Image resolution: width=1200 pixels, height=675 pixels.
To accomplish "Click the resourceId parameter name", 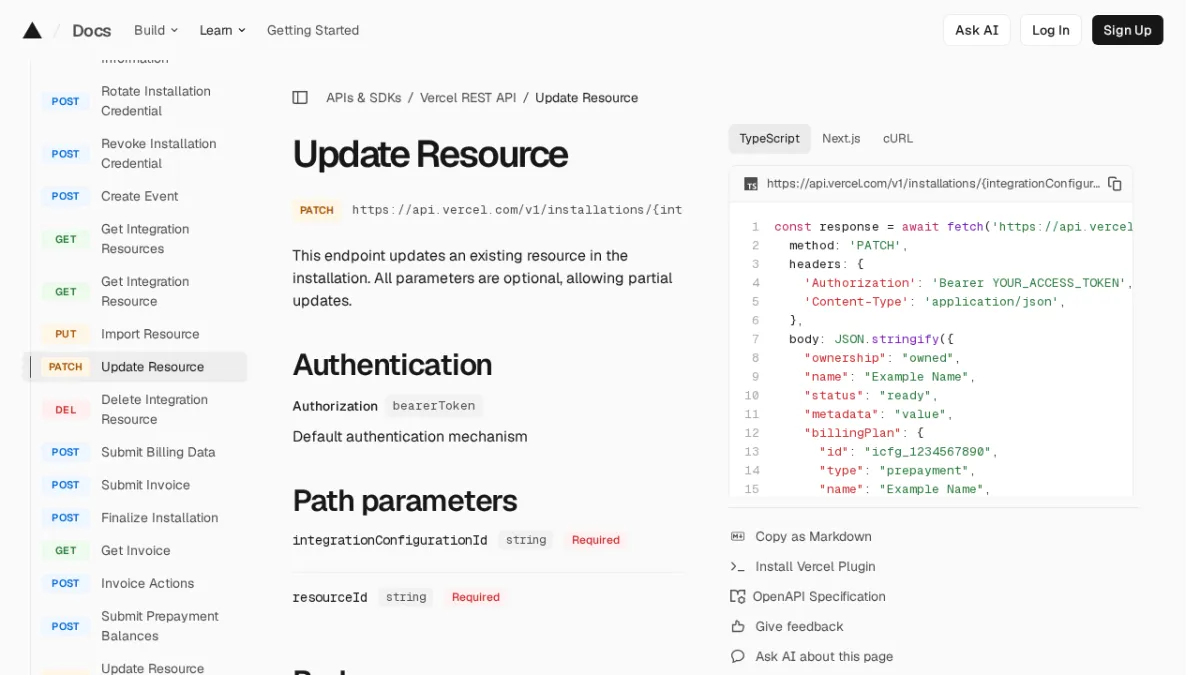I will [x=330, y=597].
